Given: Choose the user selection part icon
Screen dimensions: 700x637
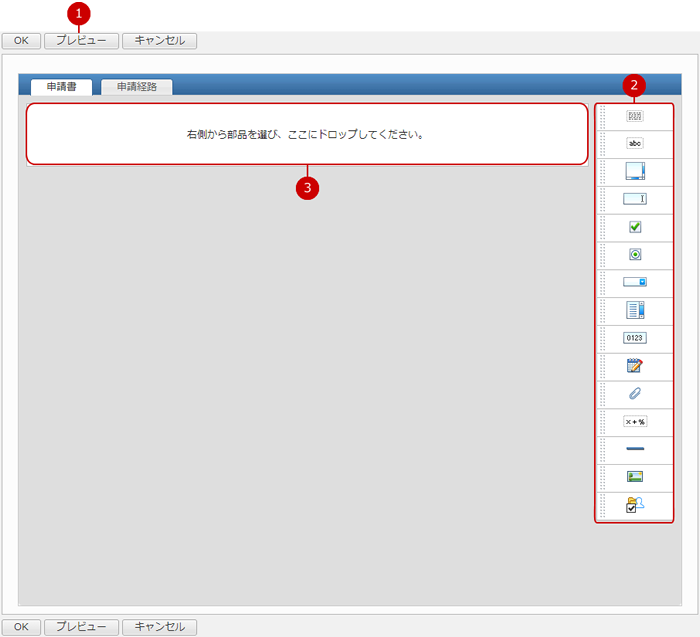Looking at the screenshot, I should (635, 505).
